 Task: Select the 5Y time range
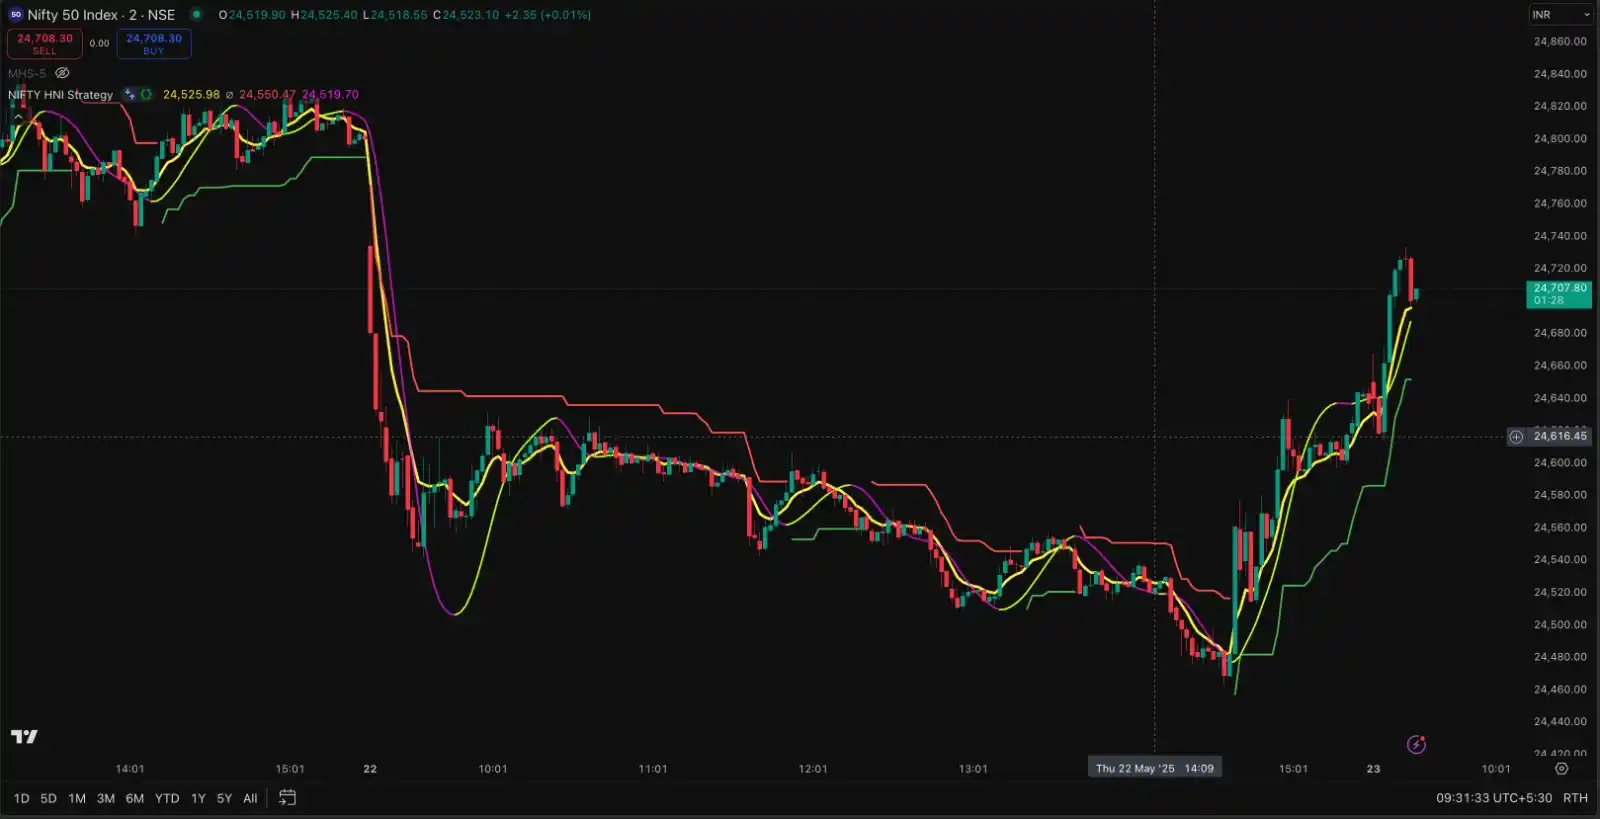point(224,798)
